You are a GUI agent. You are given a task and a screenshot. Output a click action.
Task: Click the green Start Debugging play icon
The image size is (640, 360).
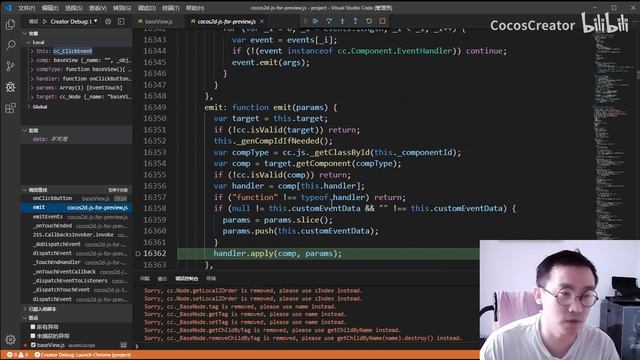coord(45,21)
